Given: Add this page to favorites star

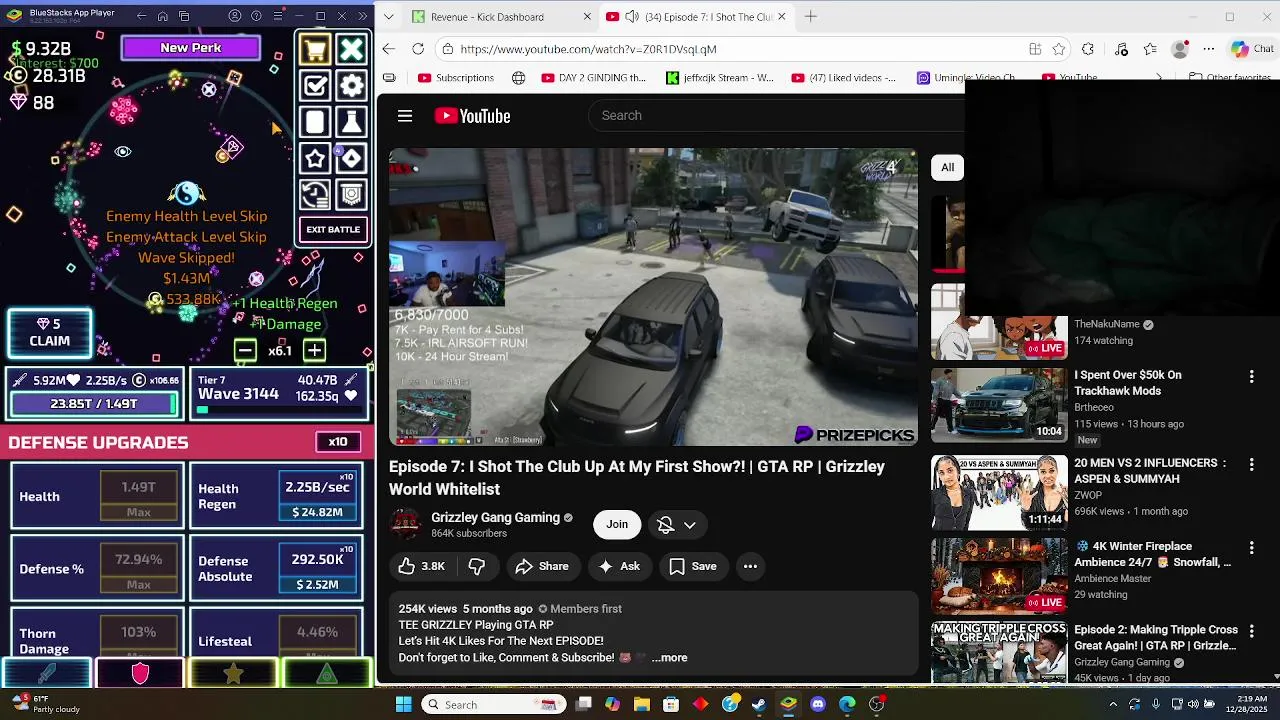Looking at the screenshot, I should pyautogui.click(x=1059, y=49).
